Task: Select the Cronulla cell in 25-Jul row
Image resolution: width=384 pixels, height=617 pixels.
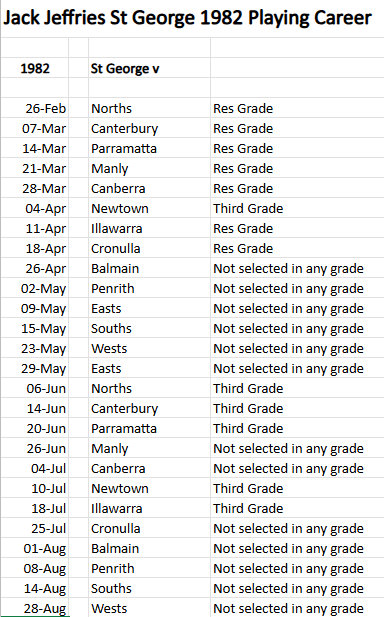Action: click(150, 528)
